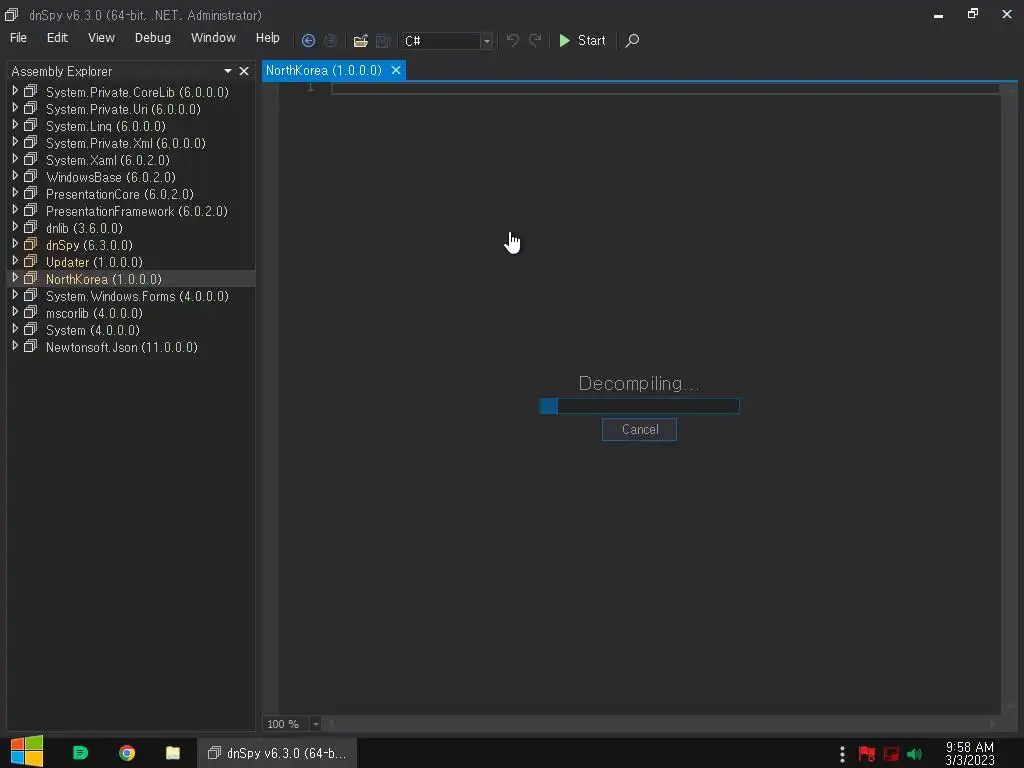Click the Decompiling progress bar
The height and width of the screenshot is (768, 1024).
[x=639, y=406]
